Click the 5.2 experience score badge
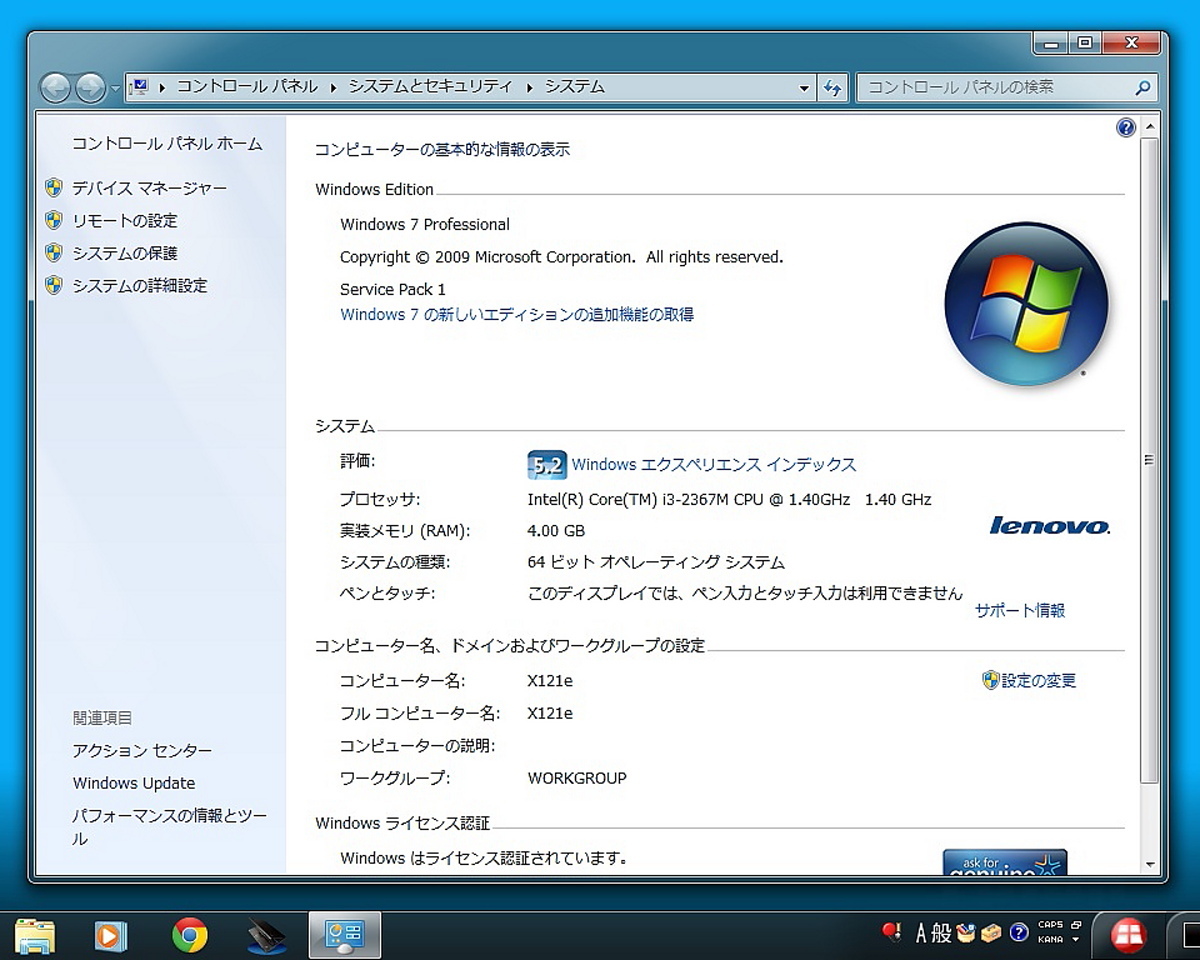 pos(547,465)
